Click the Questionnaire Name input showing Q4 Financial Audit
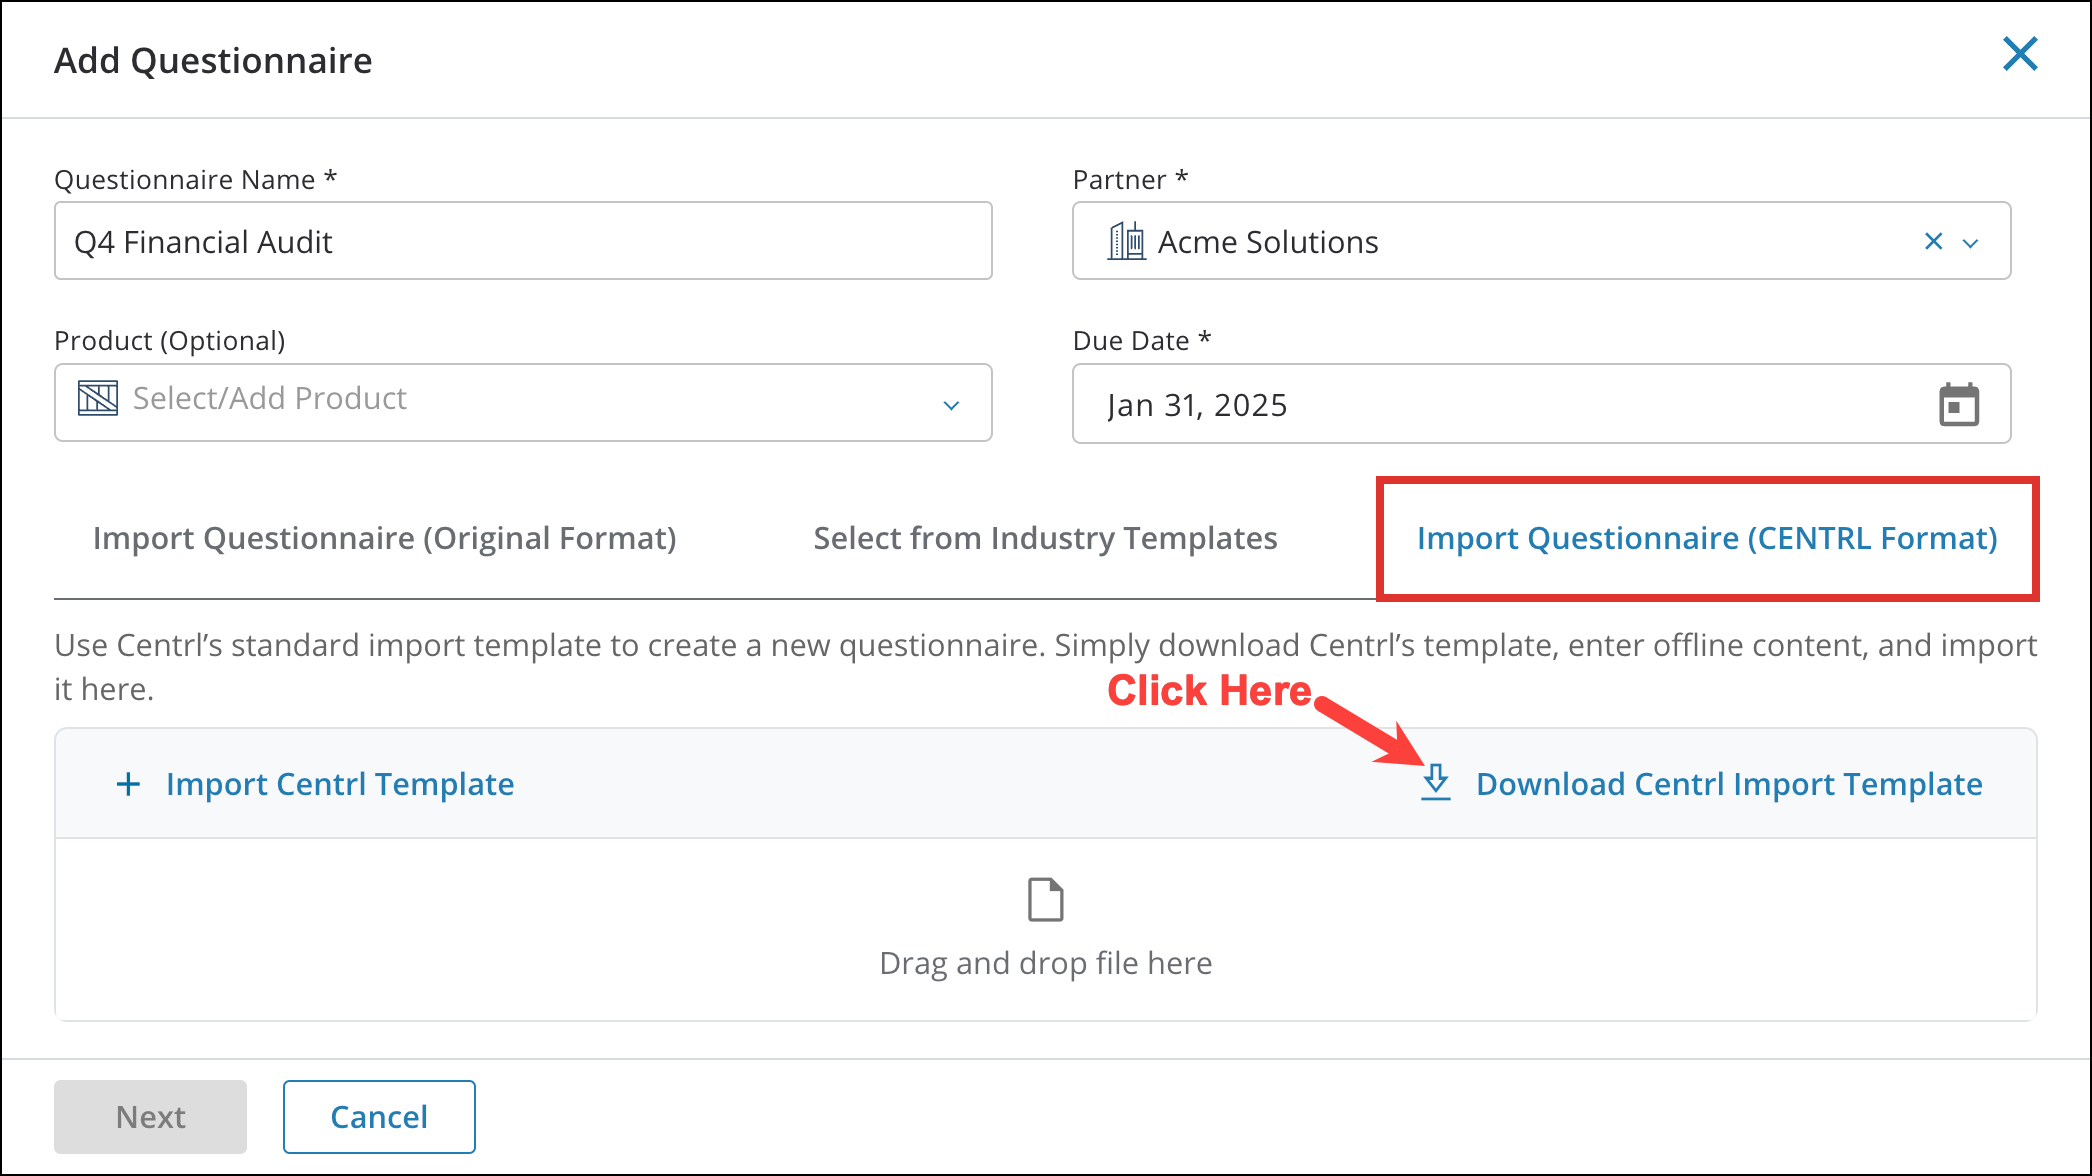The image size is (2092, 1176). click(x=522, y=240)
